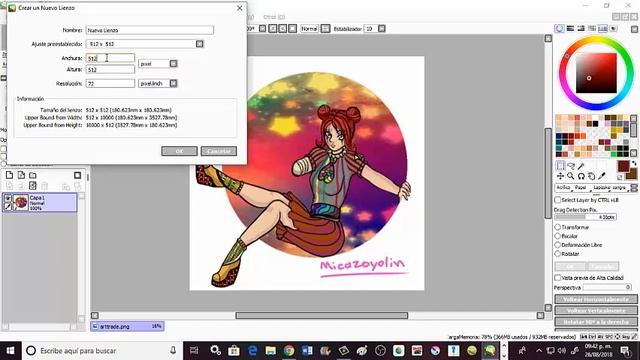This screenshot has height=360, width=640.
Task: Select the move tool
Action: pos(560,176)
